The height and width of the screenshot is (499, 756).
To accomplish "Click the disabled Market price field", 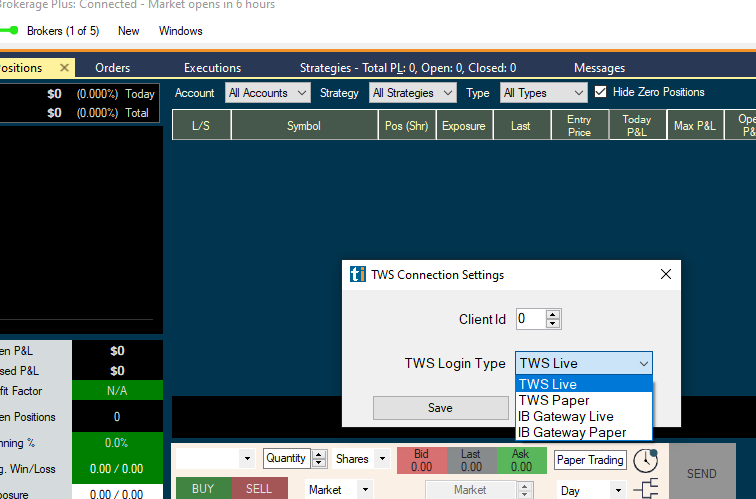I will 471,490.
